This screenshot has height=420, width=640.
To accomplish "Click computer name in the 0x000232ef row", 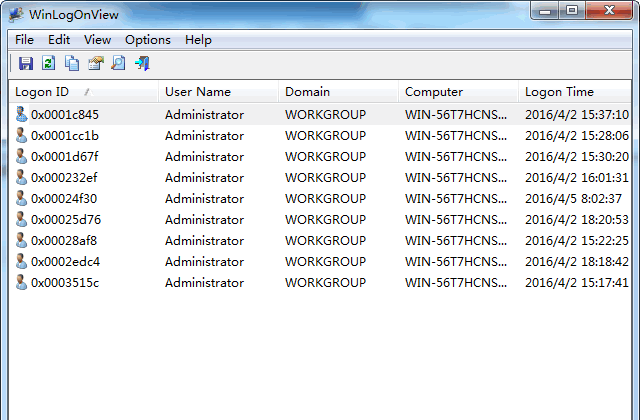I will pos(456,178).
